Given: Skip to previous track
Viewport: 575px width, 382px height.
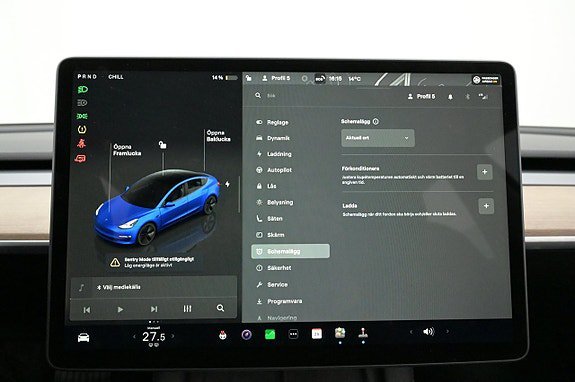Looking at the screenshot, I should click(x=87, y=310).
